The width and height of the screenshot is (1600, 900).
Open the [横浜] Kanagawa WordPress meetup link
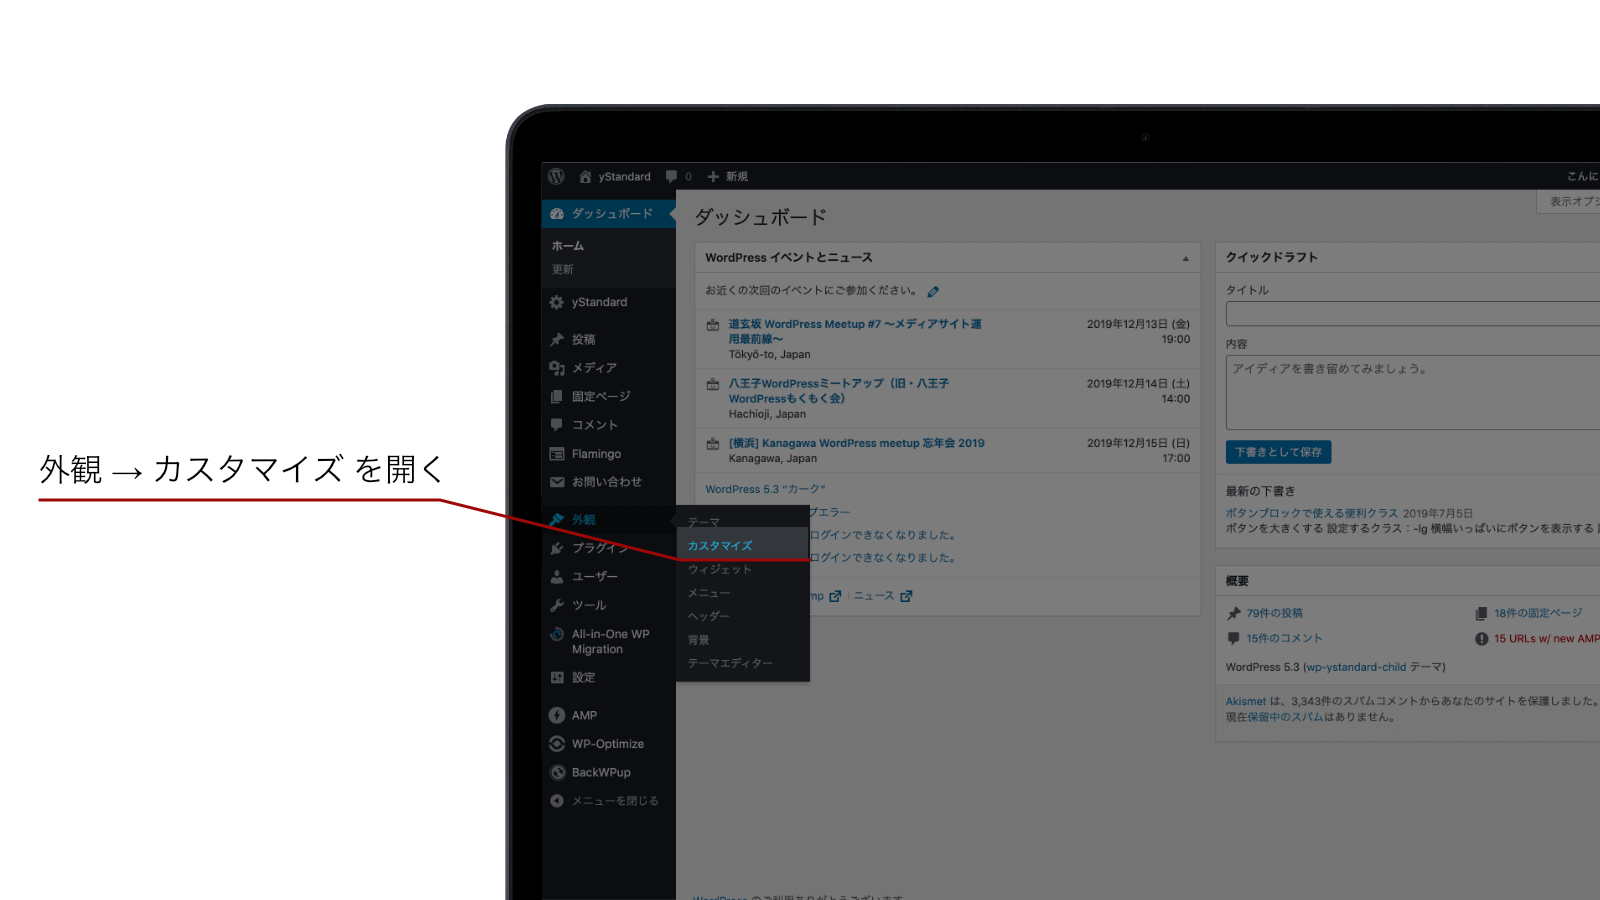click(857, 443)
